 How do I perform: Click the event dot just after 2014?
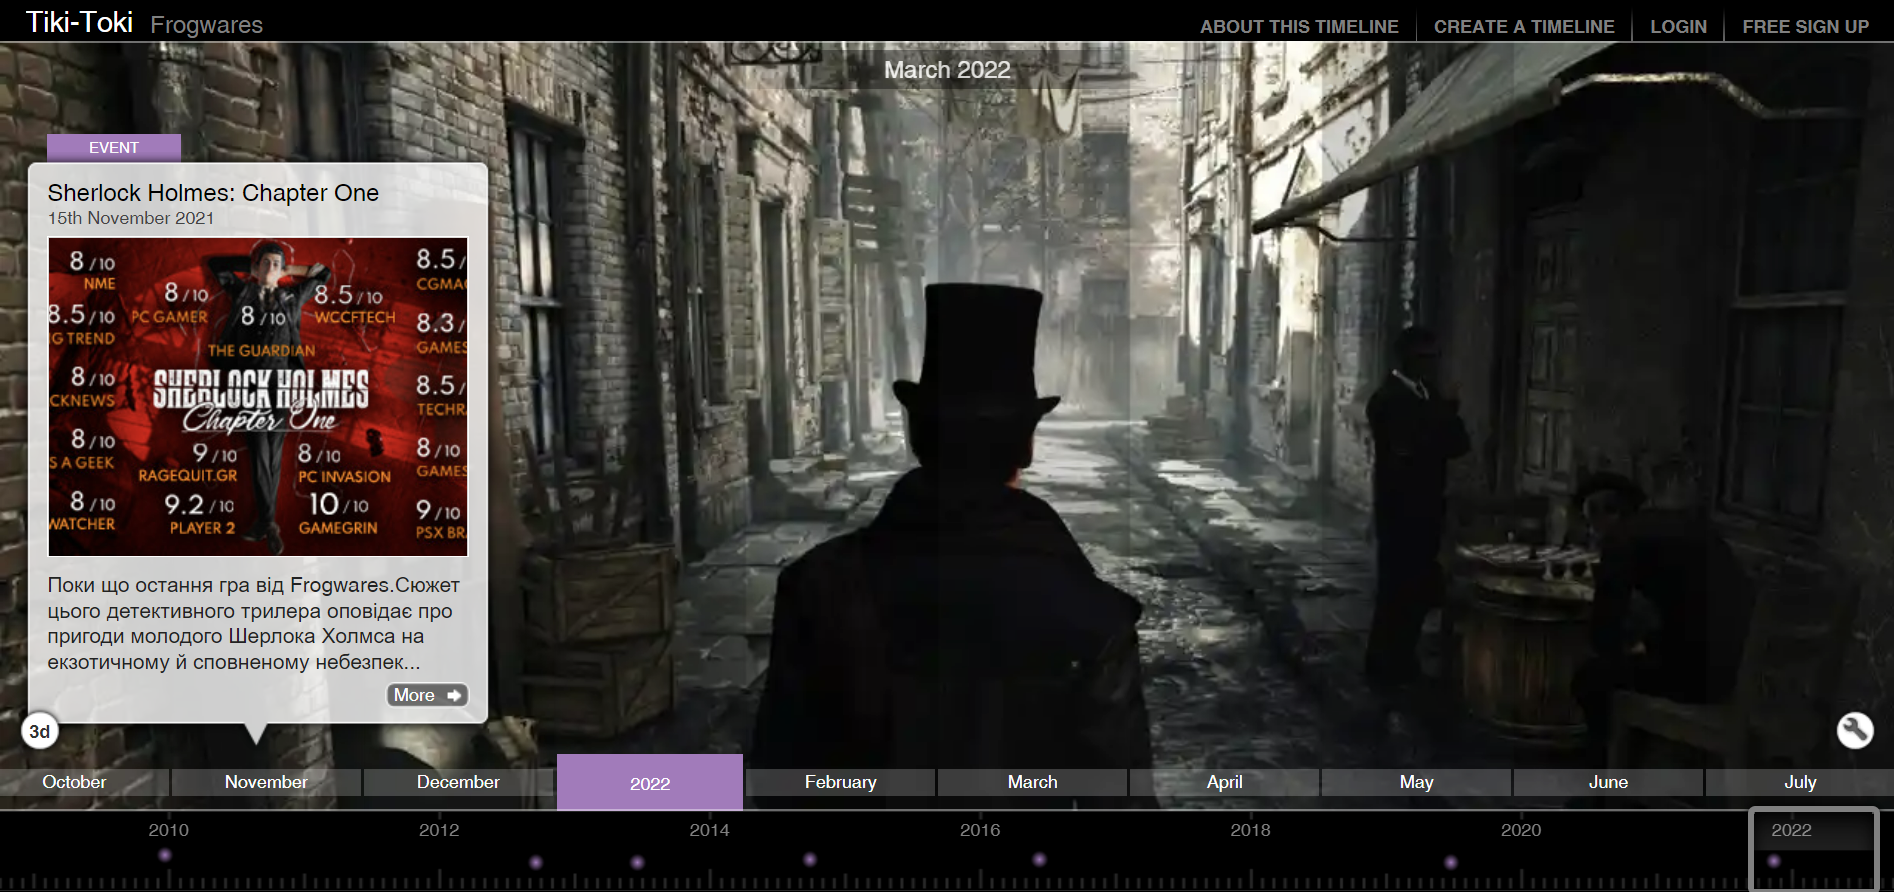810,859
